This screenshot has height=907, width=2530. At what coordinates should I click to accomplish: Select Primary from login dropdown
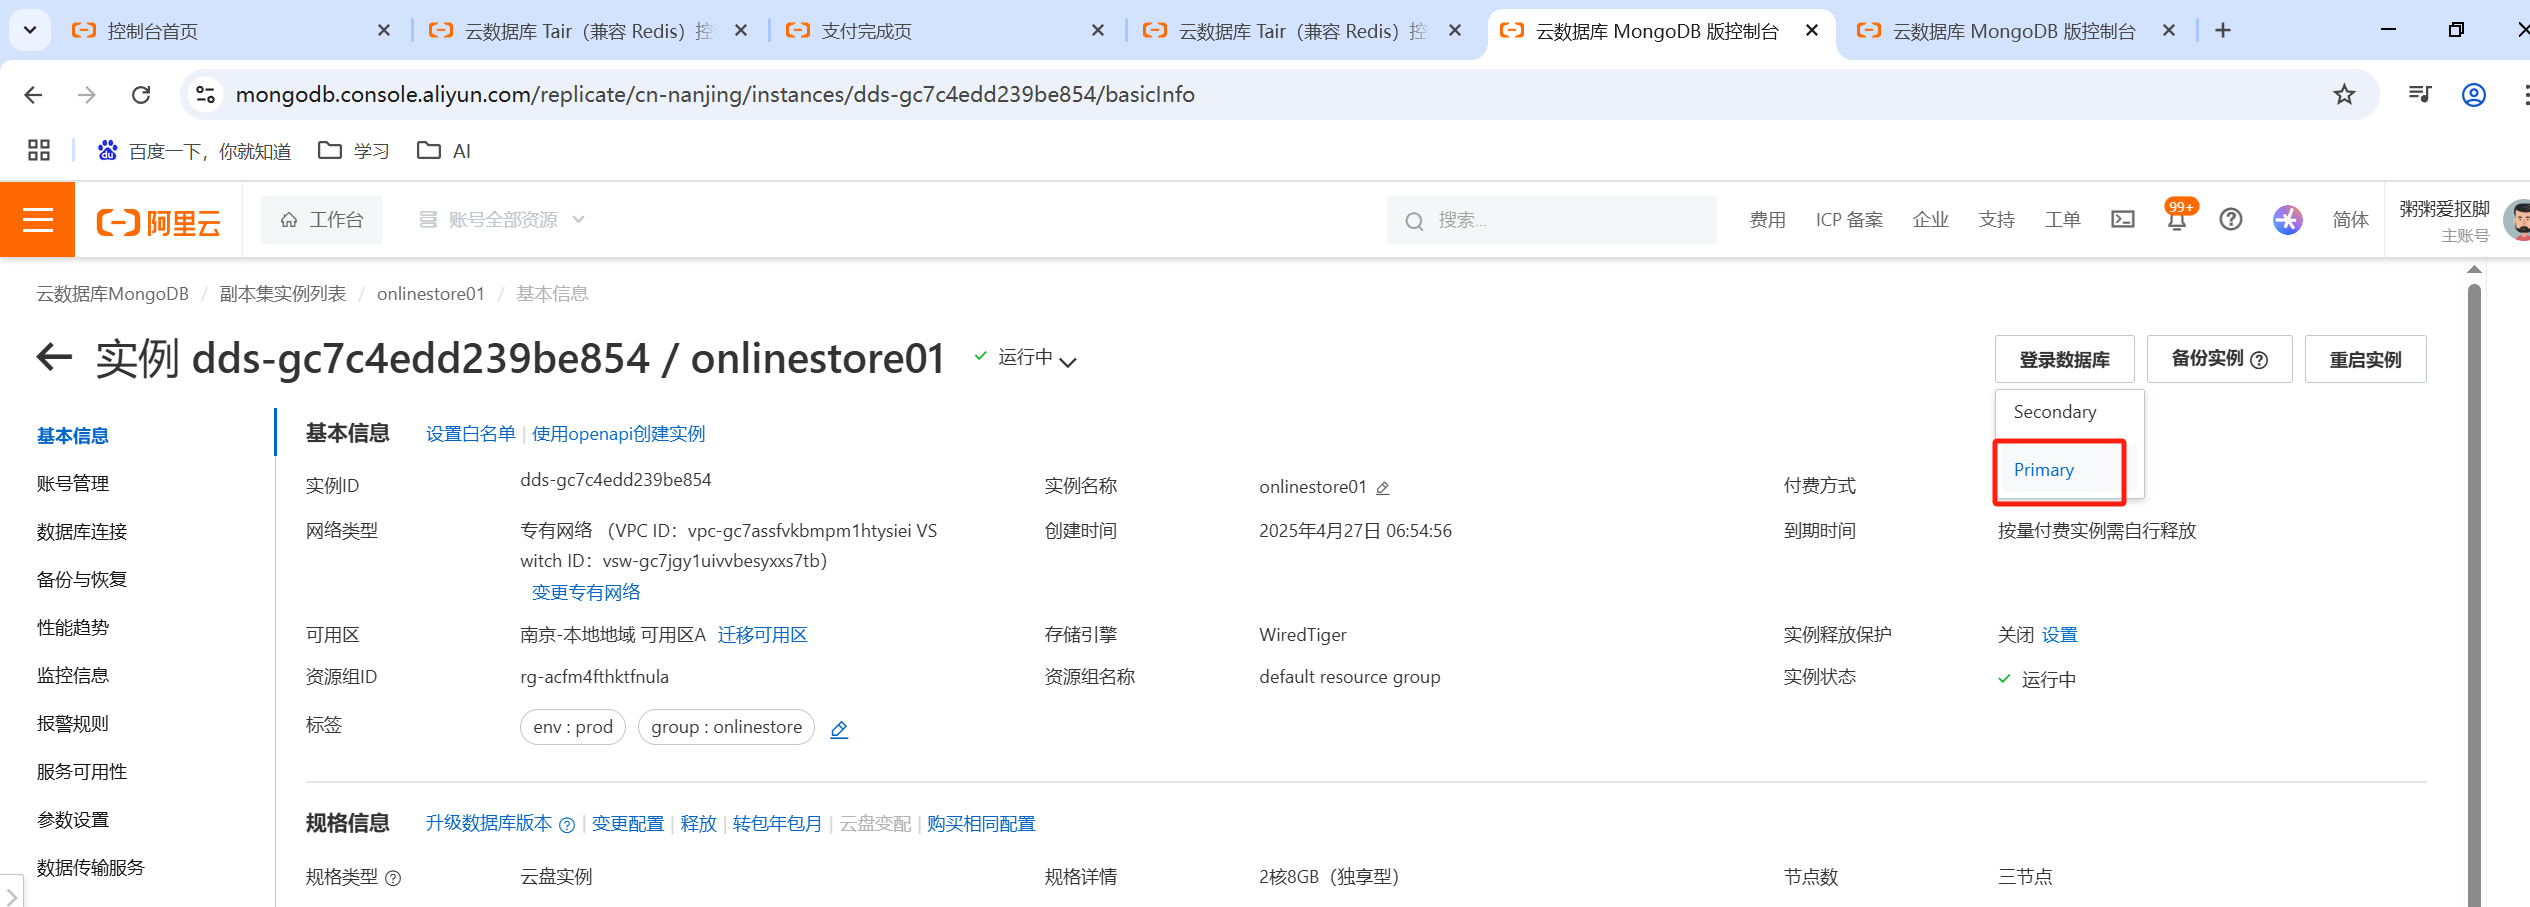click(x=2043, y=470)
